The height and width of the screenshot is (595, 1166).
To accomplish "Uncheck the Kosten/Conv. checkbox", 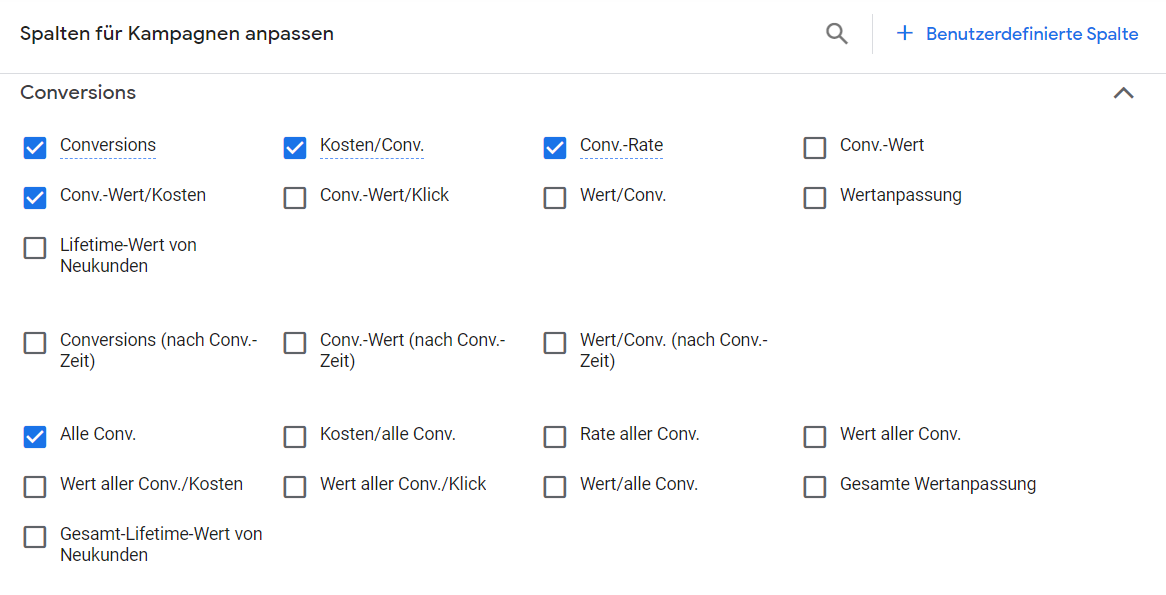I will (x=295, y=147).
